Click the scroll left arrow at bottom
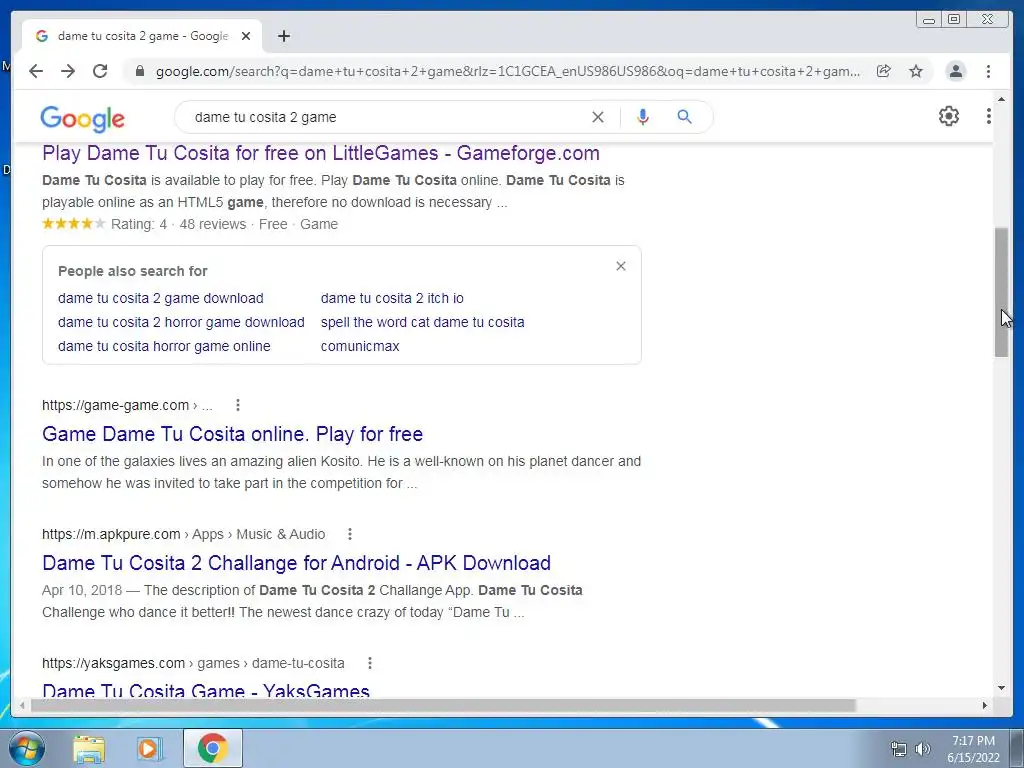This screenshot has width=1024, height=768. point(23,705)
